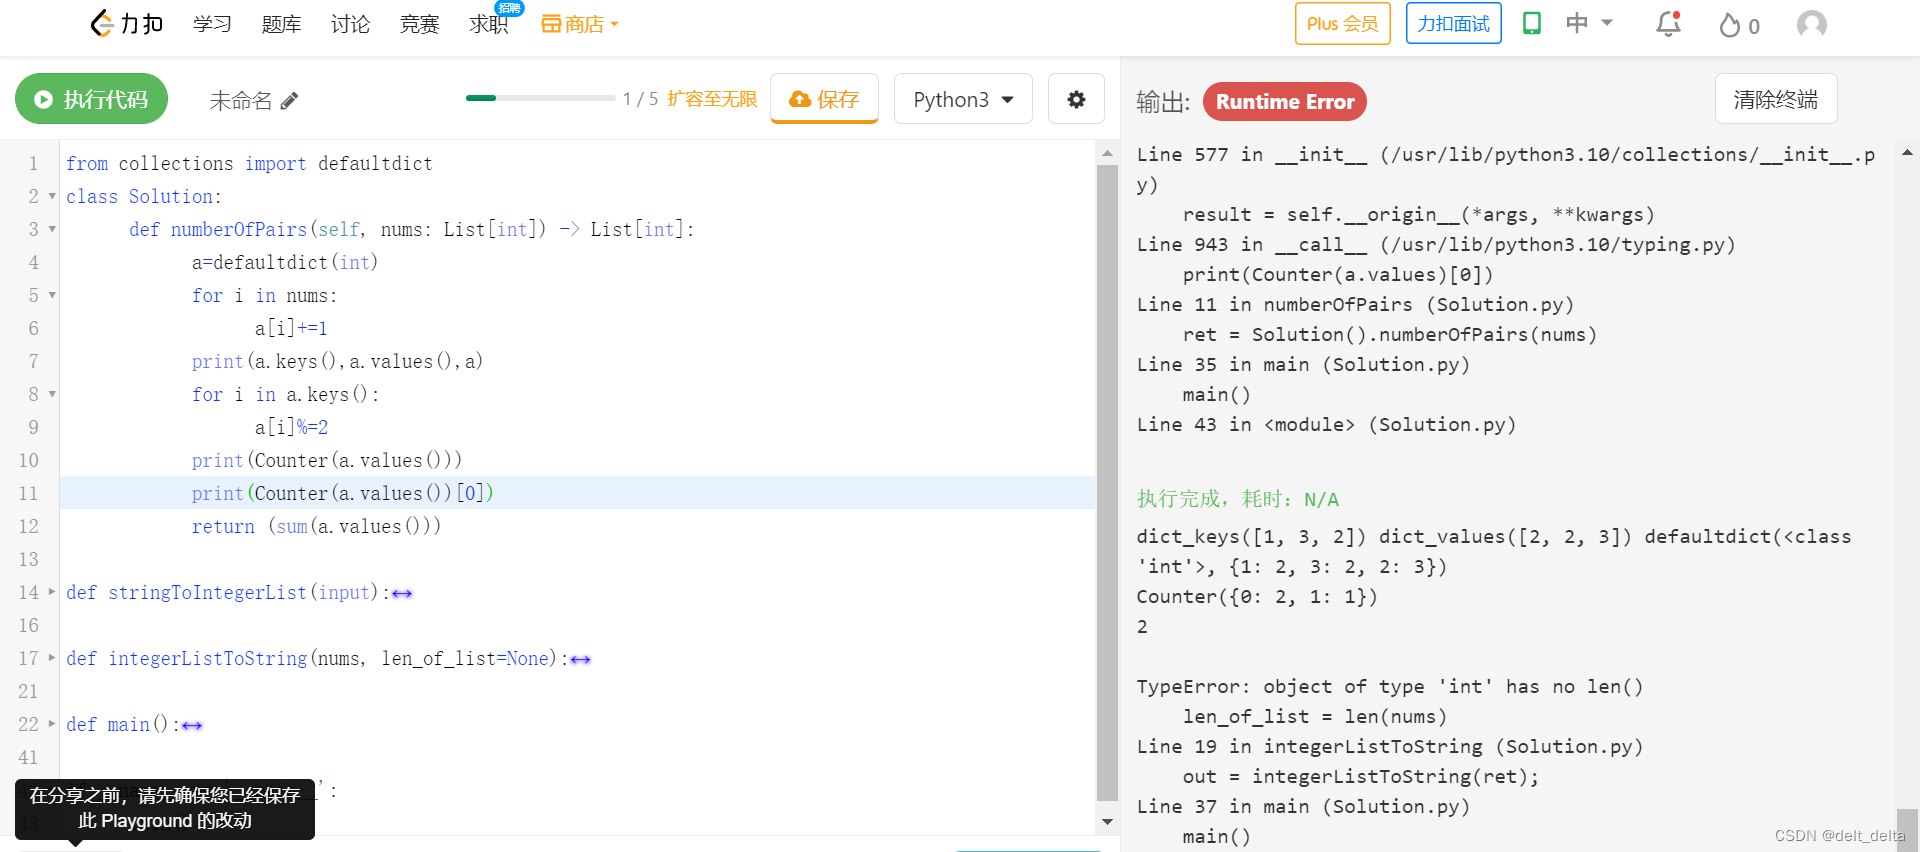1920x852 pixels.
Task: Open the mobile app phone icon
Action: [1531, 23]
